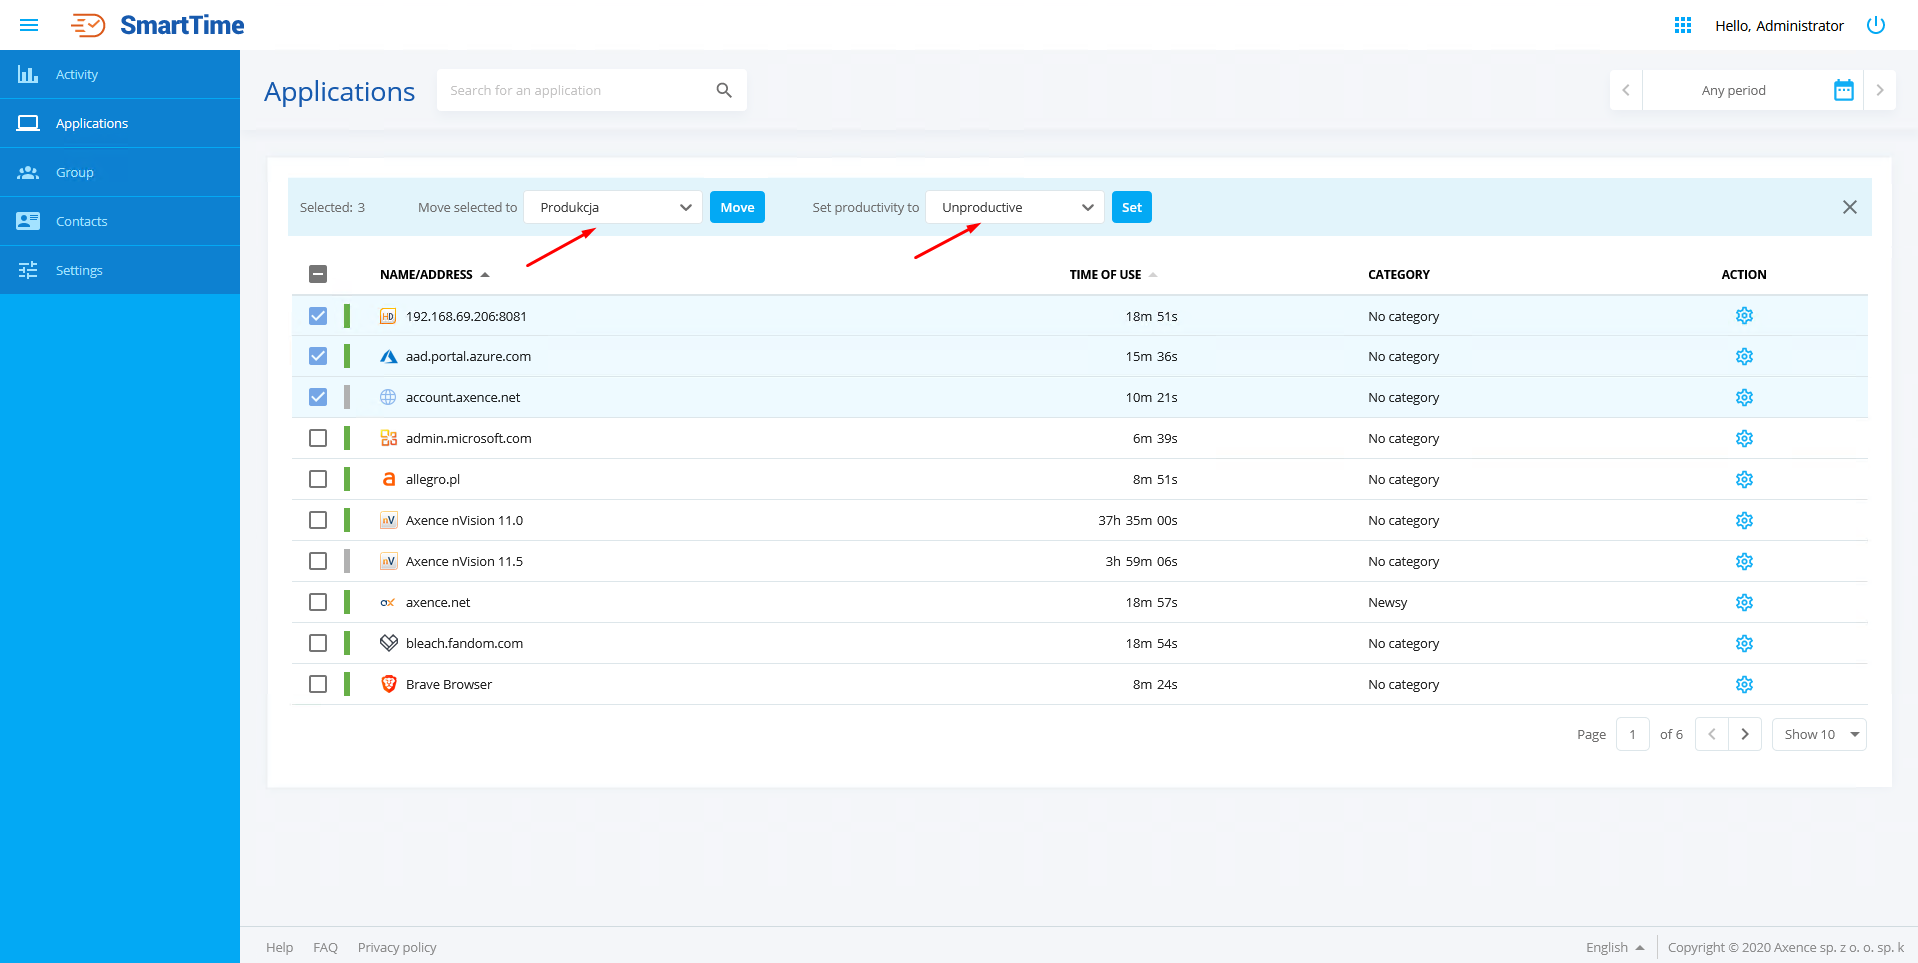Expand the Produkcja category dropdown
Viewport: 1918px width, 963px height.
click(613, 207)
